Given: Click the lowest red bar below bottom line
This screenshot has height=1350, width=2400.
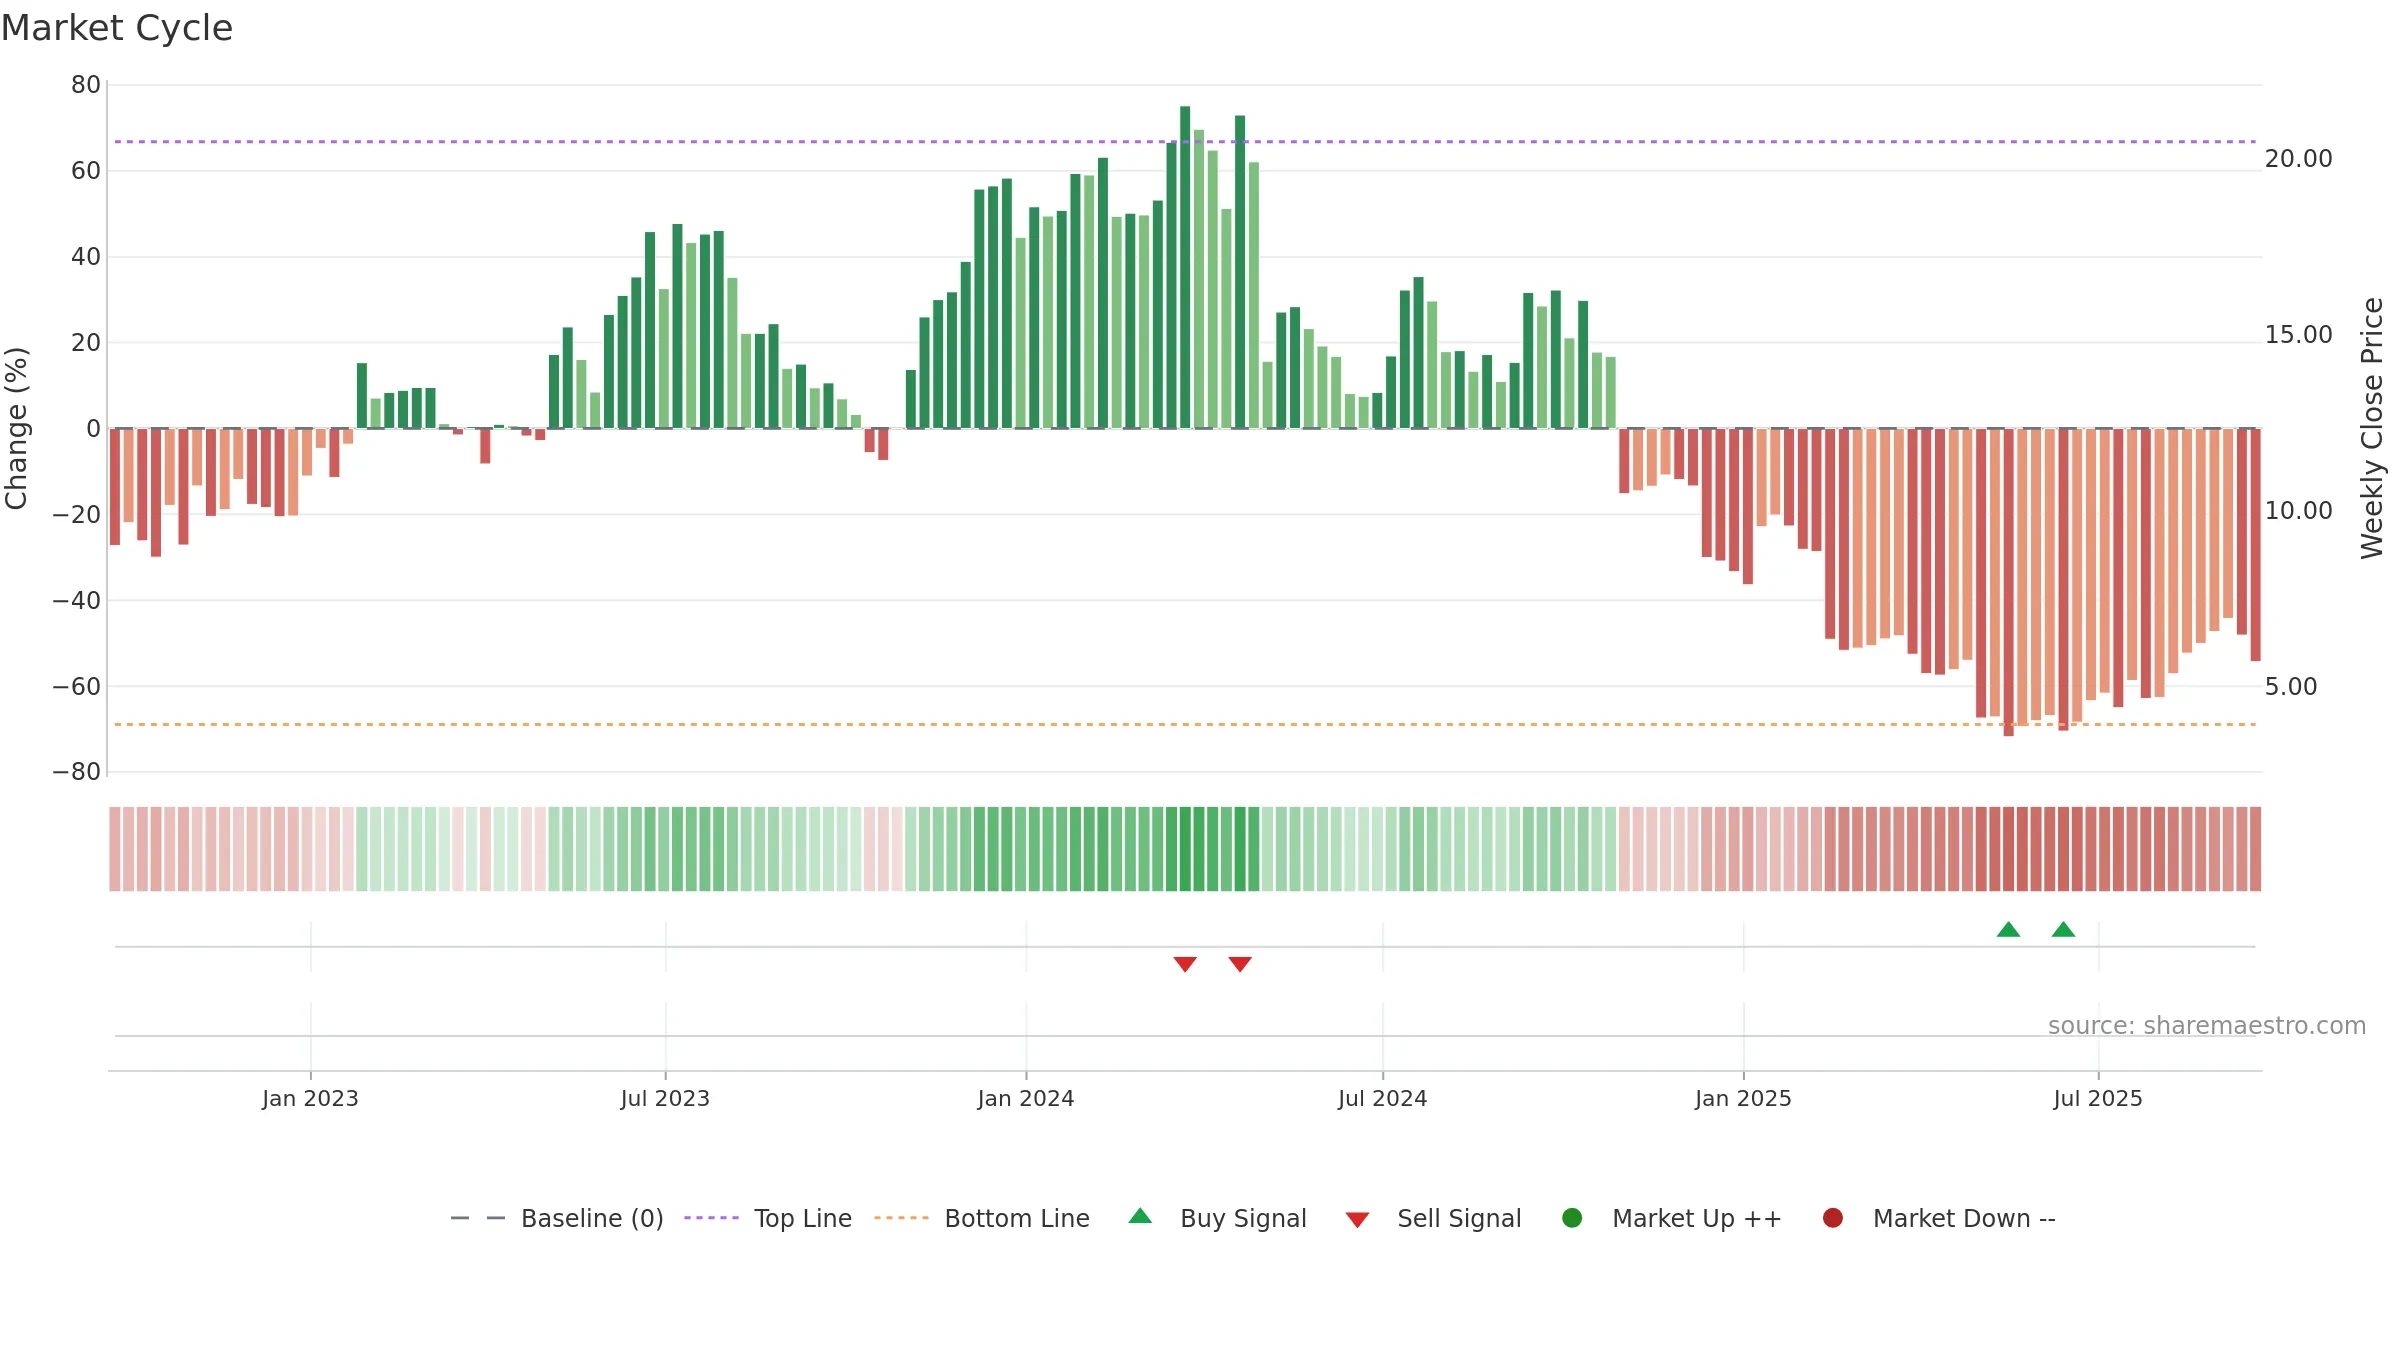Looking at the screenshot, I should (2009, 582).
